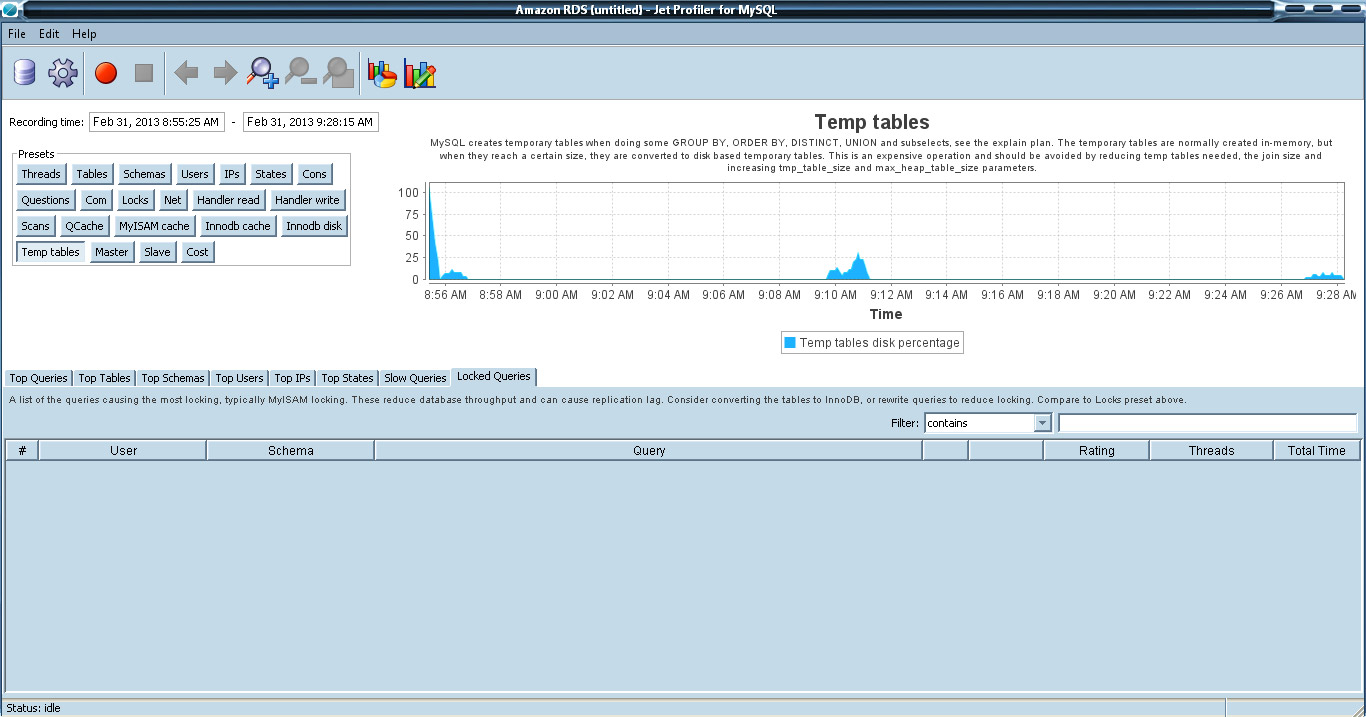Select the Slave preset
Screen dimensions: 1366x717
[157, 252]
